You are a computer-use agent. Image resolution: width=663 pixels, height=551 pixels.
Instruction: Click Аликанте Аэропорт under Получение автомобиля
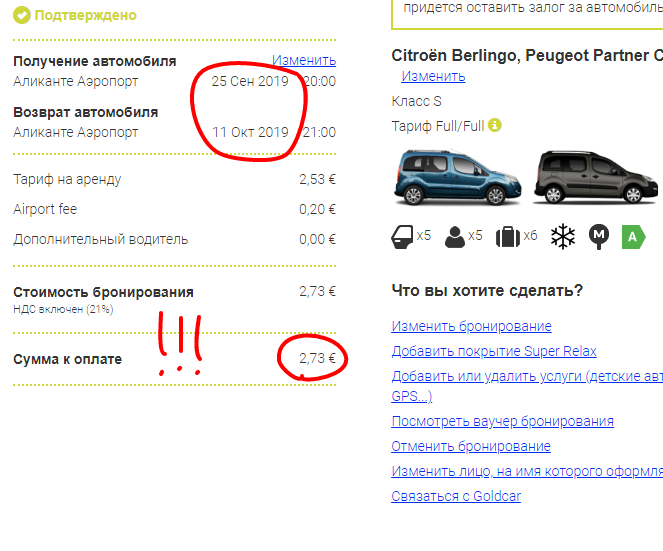click(76, 81)
